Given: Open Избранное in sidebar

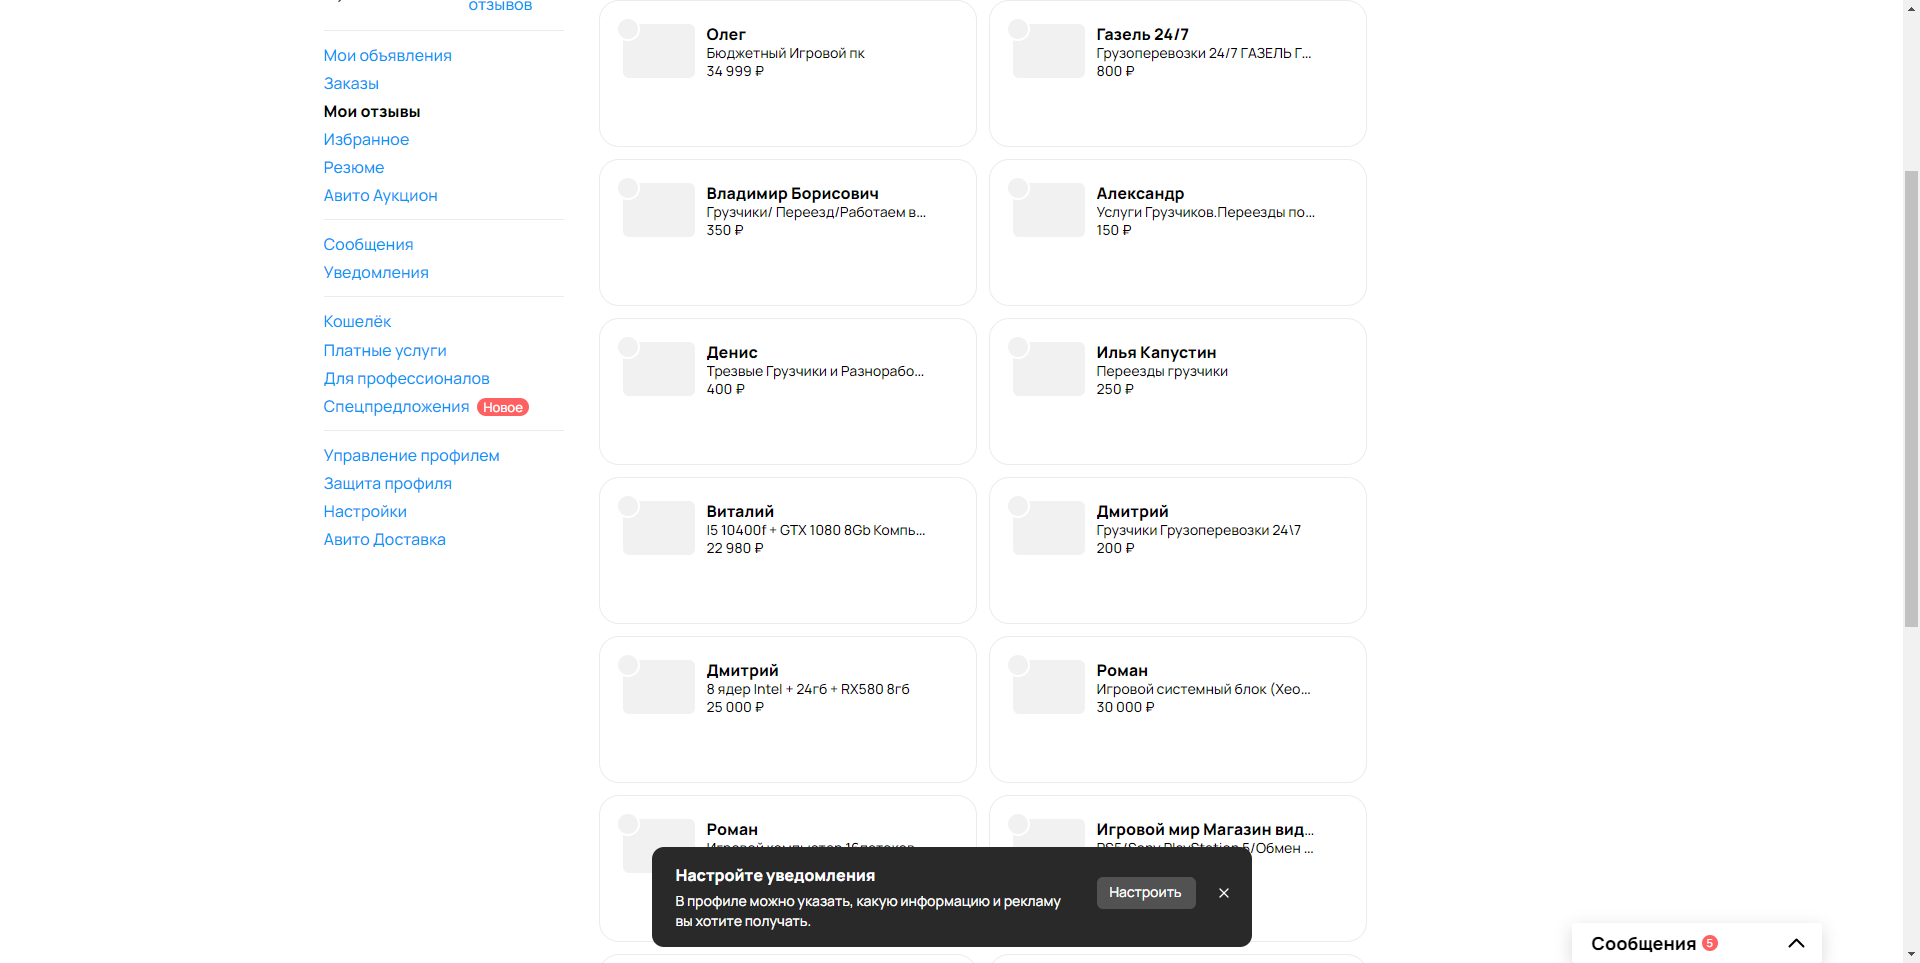Looking at the screenshot, I should [x=366, y=139].
